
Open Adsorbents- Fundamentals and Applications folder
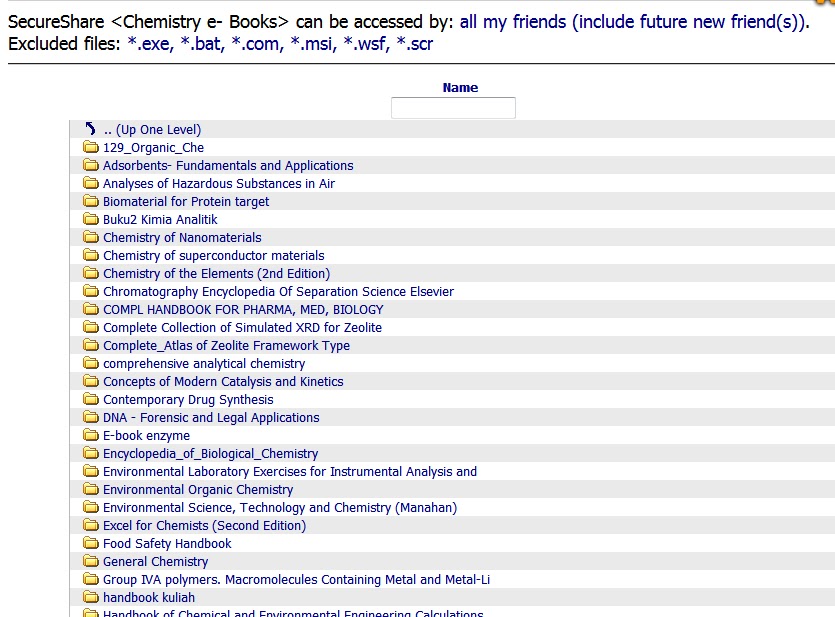(228, 166)
